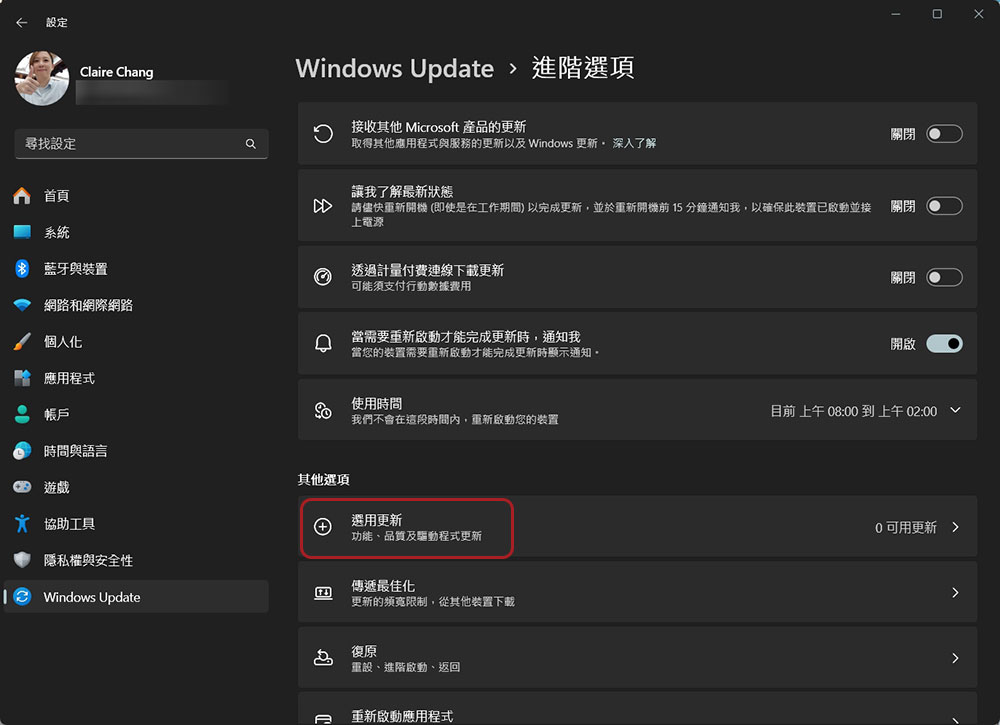Open 應用程式 settings page
The image size is (1000, 725).
[136, 378]
